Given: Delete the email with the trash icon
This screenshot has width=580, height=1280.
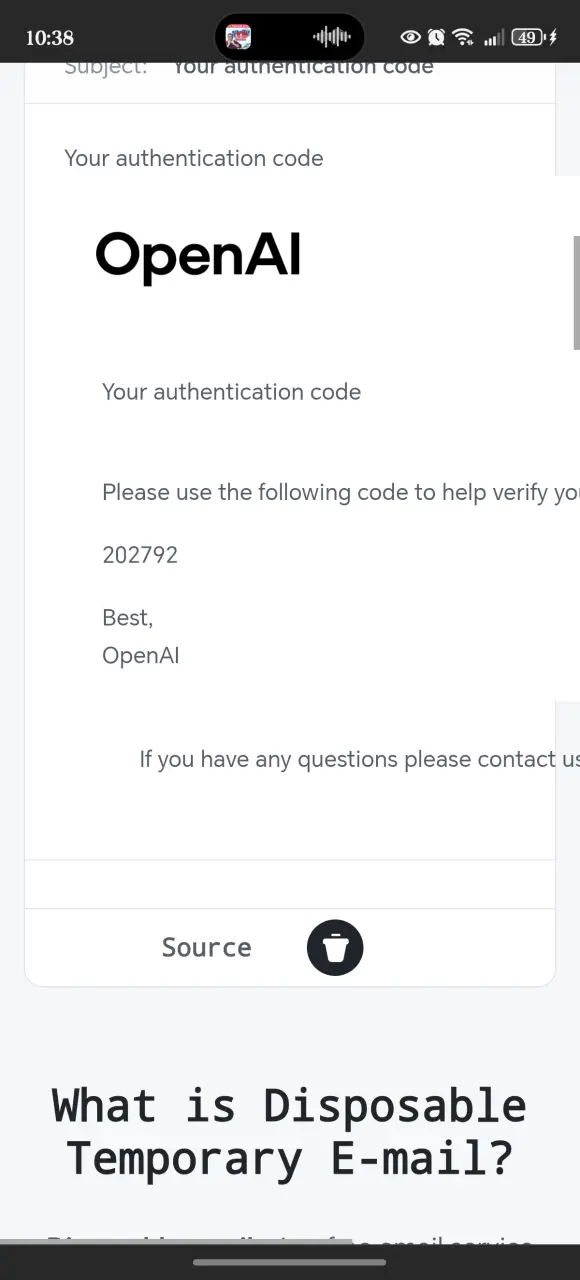Looking at the screenshot, I should pos(335,947).
